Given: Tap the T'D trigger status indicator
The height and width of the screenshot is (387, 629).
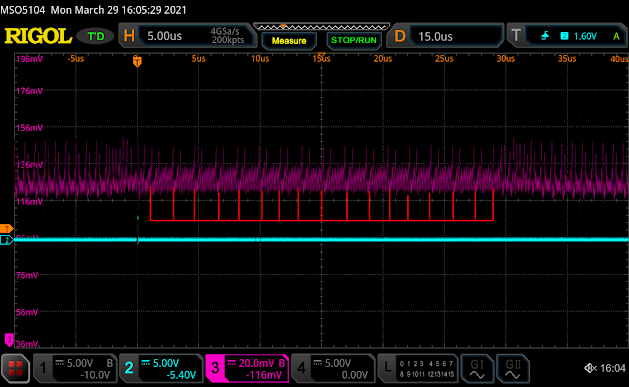Looking at the screenshot, I should 95,36.
